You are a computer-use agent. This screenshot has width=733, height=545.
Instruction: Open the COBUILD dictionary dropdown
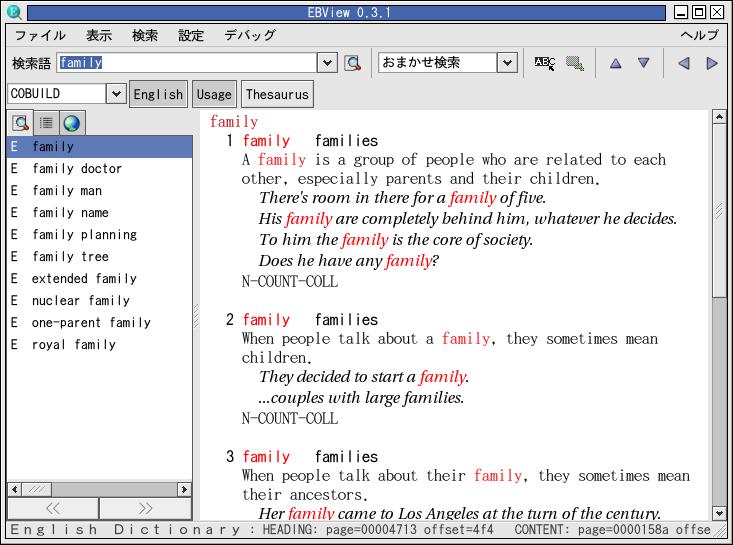pos(116,94)
